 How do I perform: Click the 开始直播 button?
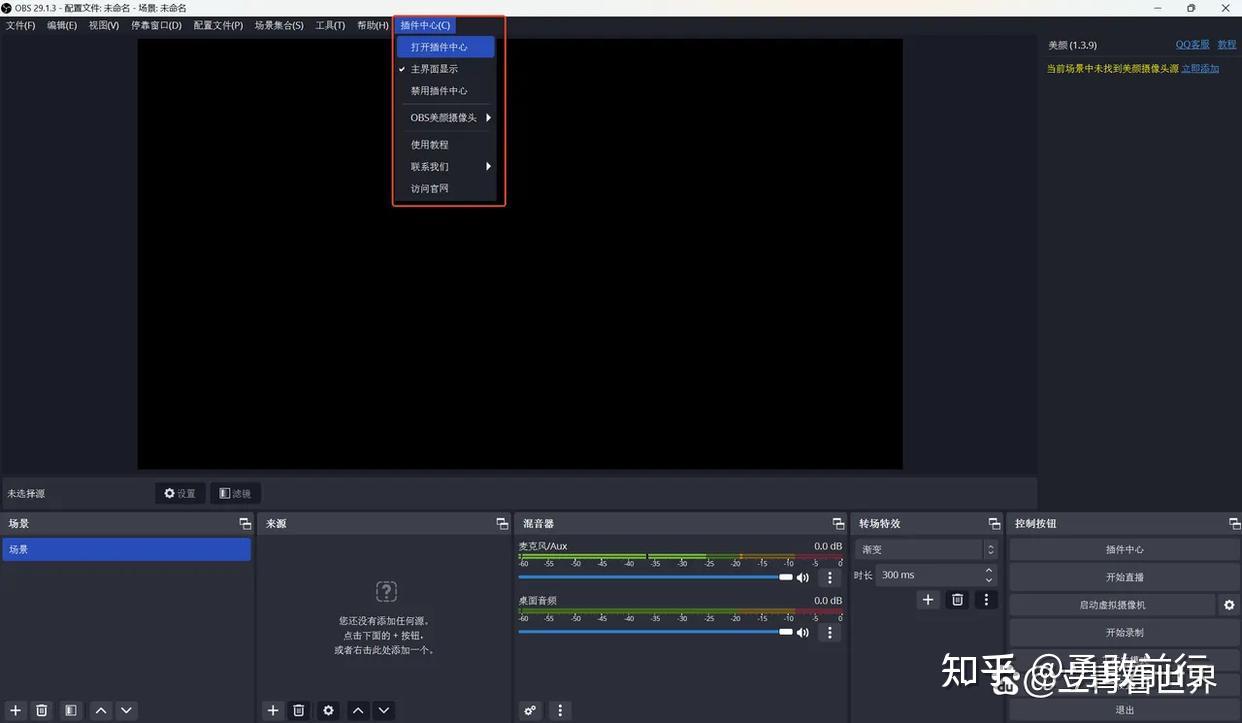click(x=1124, y=577)
